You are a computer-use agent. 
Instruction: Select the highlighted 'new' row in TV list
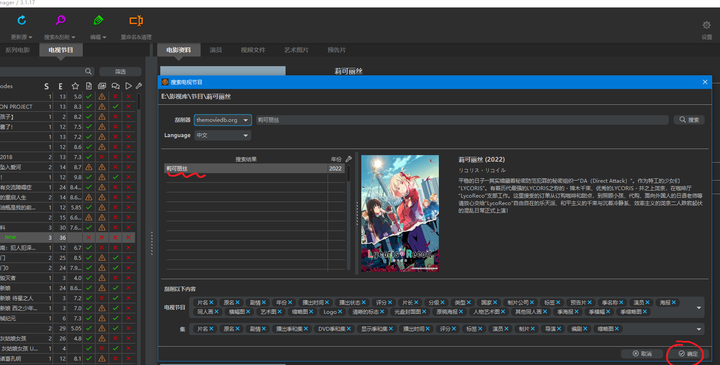pos(68,237)
